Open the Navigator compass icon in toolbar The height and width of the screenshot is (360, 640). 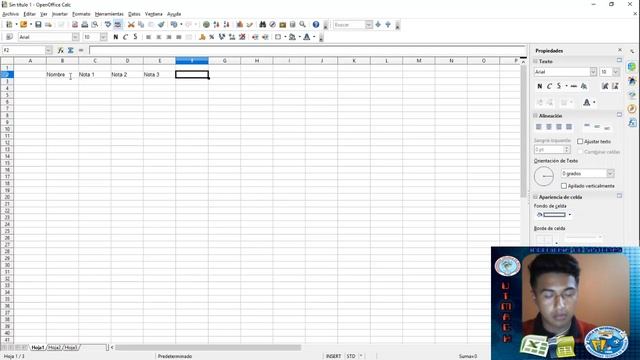tap(272, 24)
